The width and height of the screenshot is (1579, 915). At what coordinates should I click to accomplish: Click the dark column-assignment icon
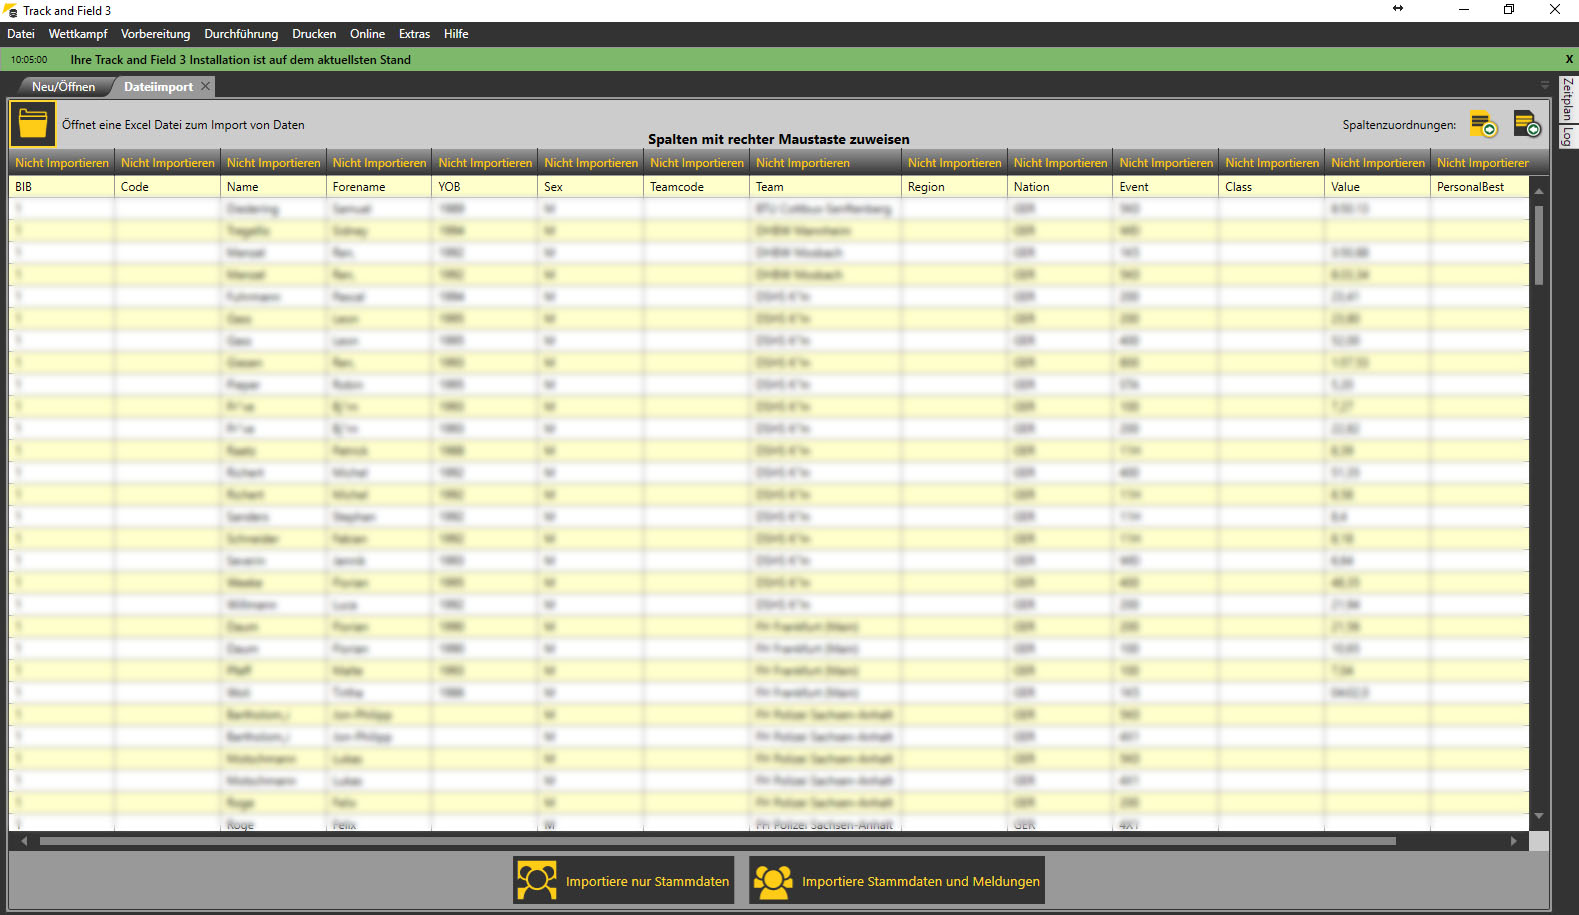pyautogui.click(x=1527, y=125)
